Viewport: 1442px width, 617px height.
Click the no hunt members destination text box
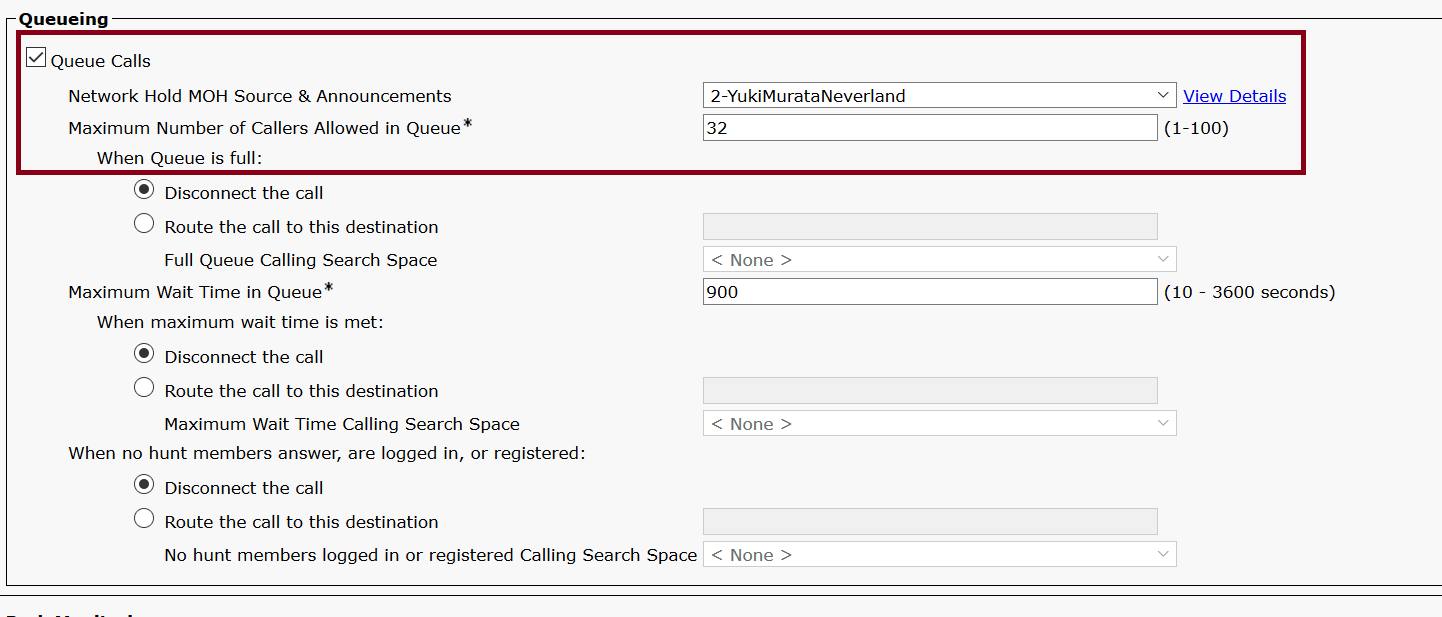point(928,521)
